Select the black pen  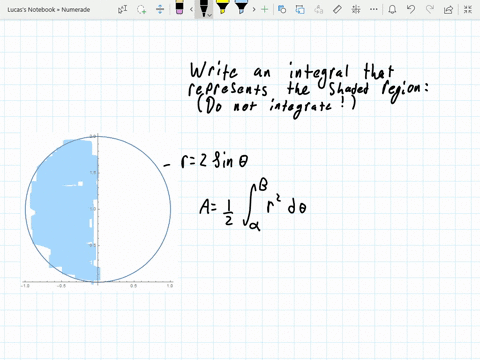[203, 8]
